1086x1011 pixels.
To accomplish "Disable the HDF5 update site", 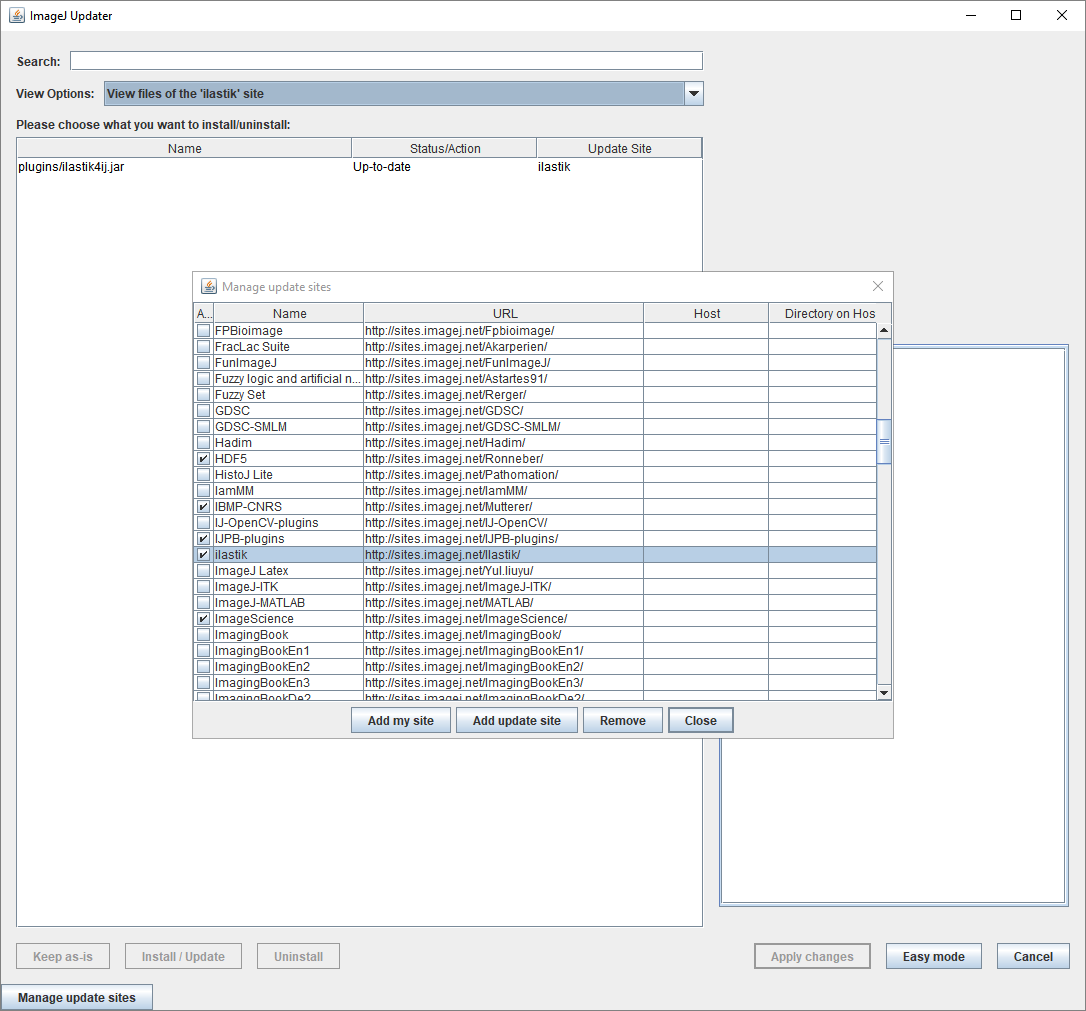I will tap(203, 458).
